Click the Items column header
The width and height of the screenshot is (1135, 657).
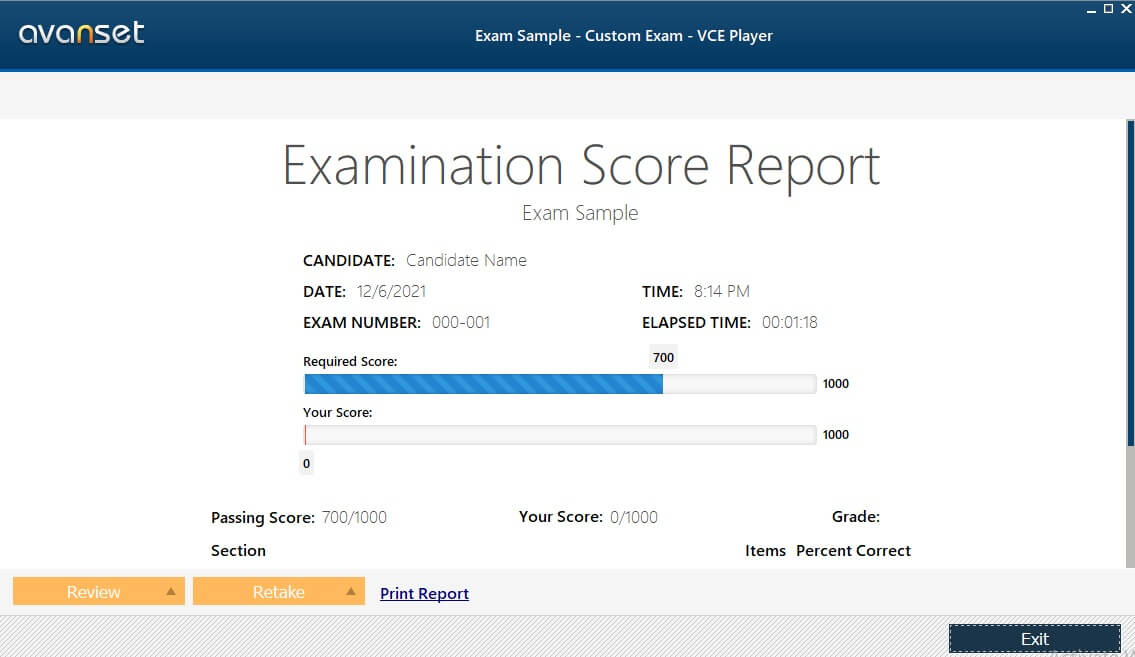pos(765,551)
